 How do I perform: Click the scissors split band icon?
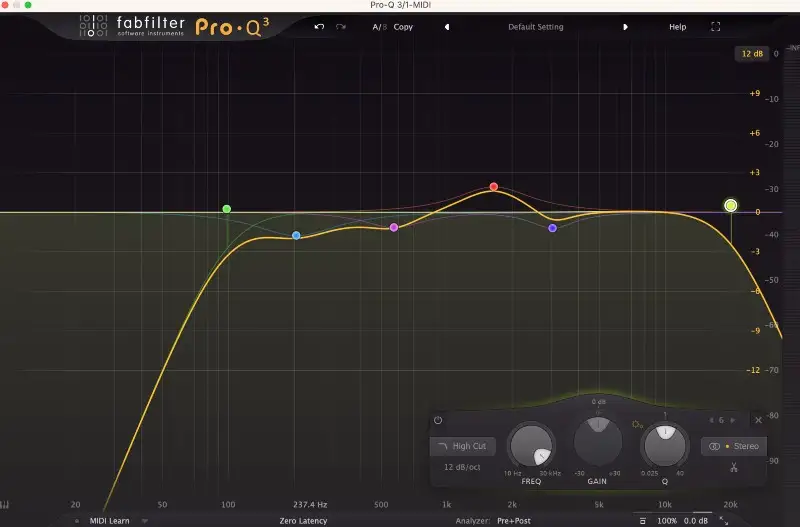pos(733,467)
